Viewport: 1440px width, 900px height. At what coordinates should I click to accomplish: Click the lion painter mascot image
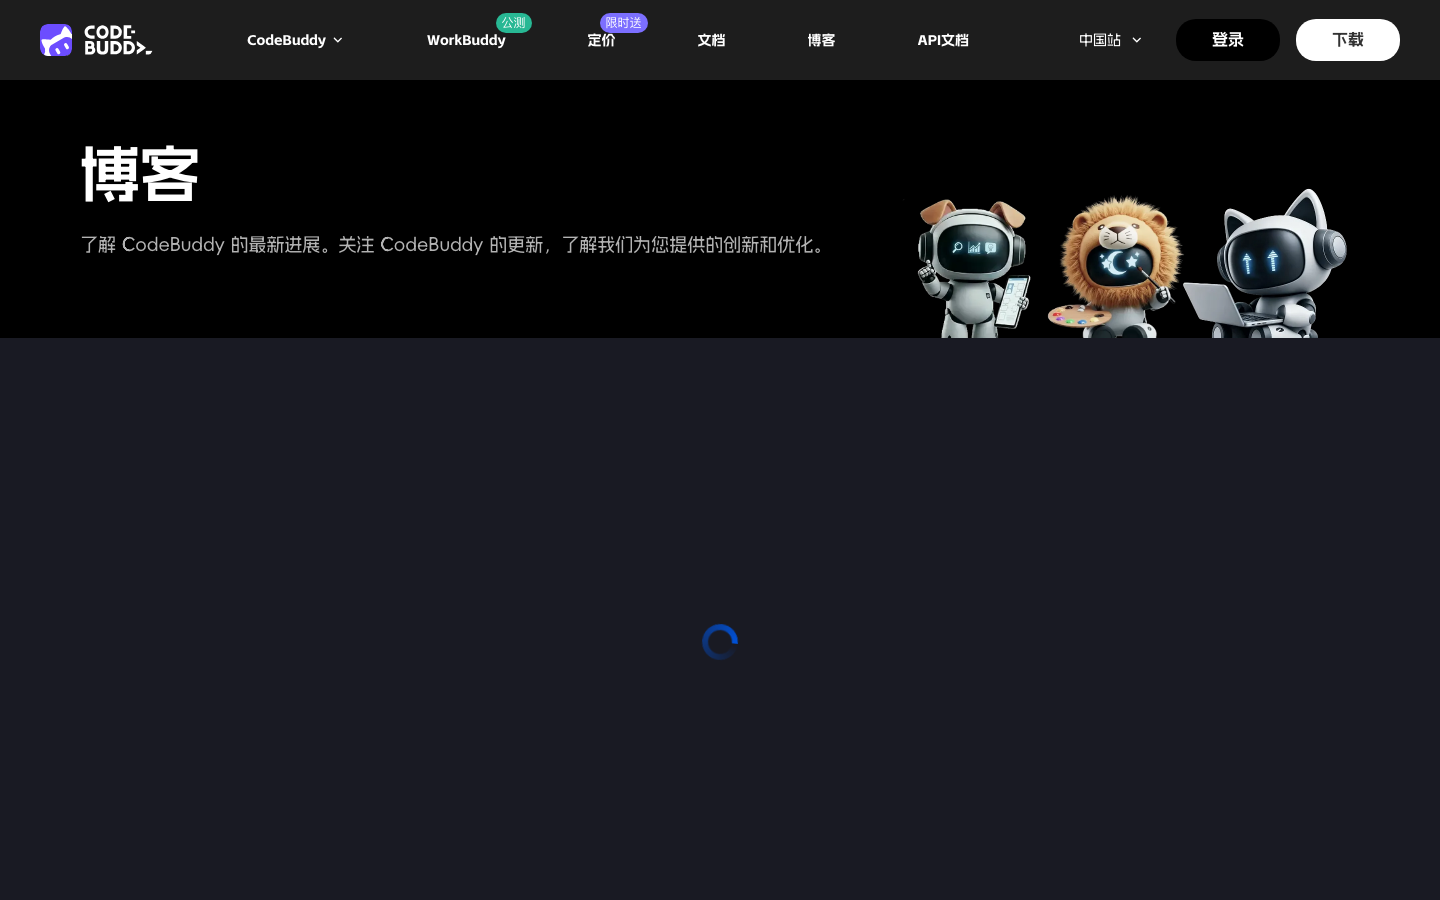tap(1115, 267)
